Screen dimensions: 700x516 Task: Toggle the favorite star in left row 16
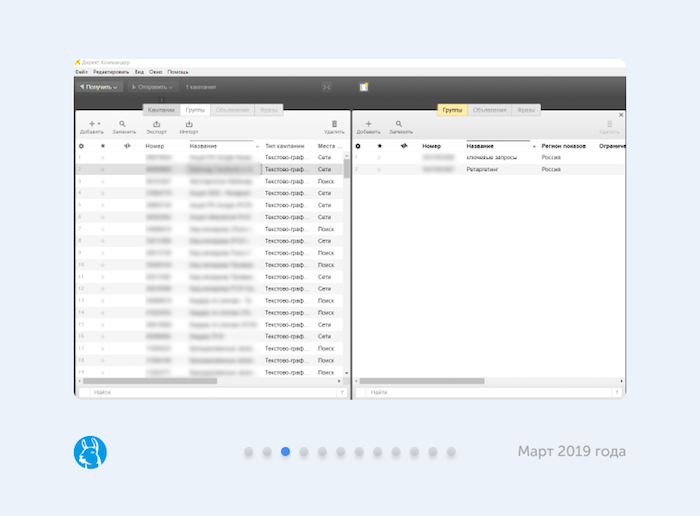point(103,337)
